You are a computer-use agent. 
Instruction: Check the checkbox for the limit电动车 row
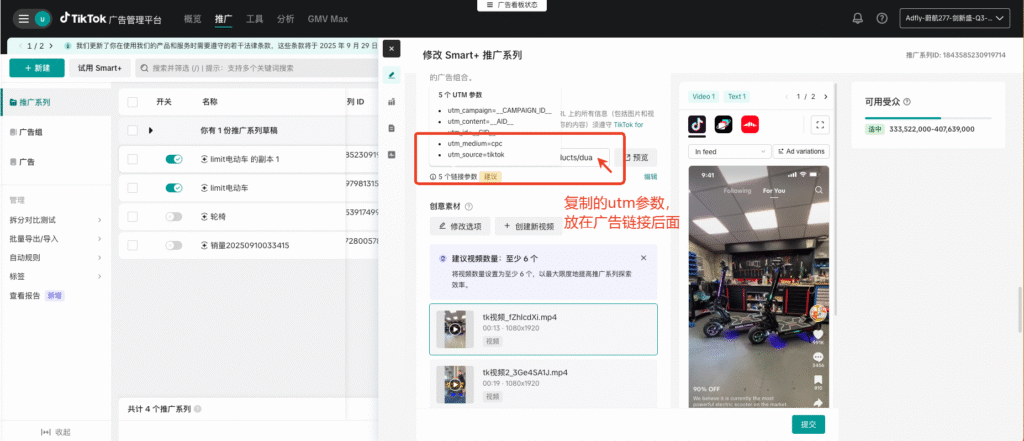coord(133,188)
